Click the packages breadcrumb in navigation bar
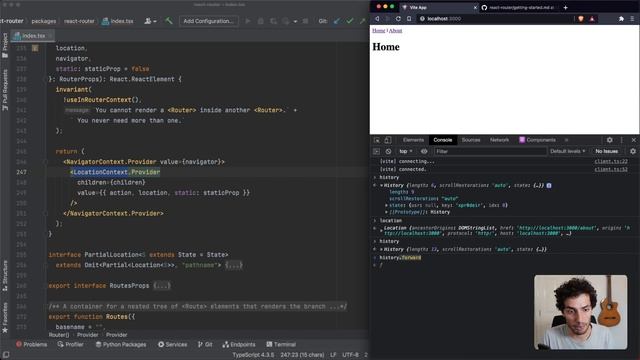This screenshot has width=640, height=360. 44,21
